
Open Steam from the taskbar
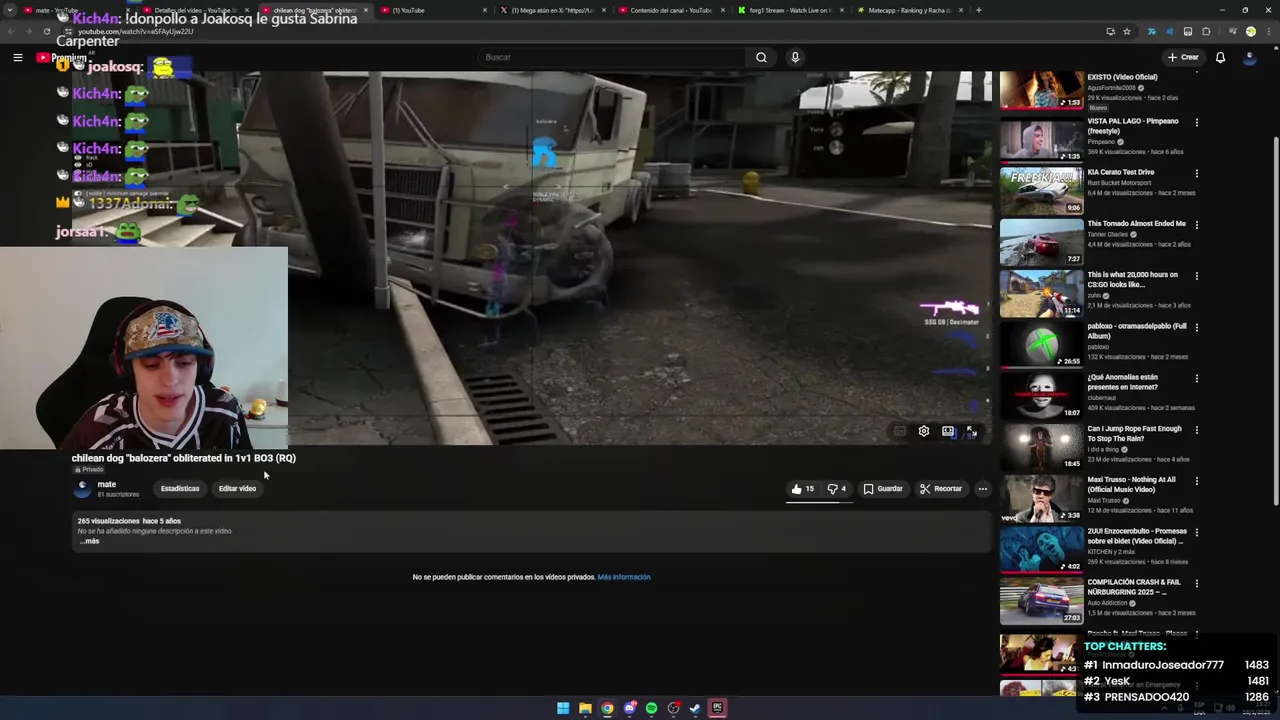click(x=695, y=708)
